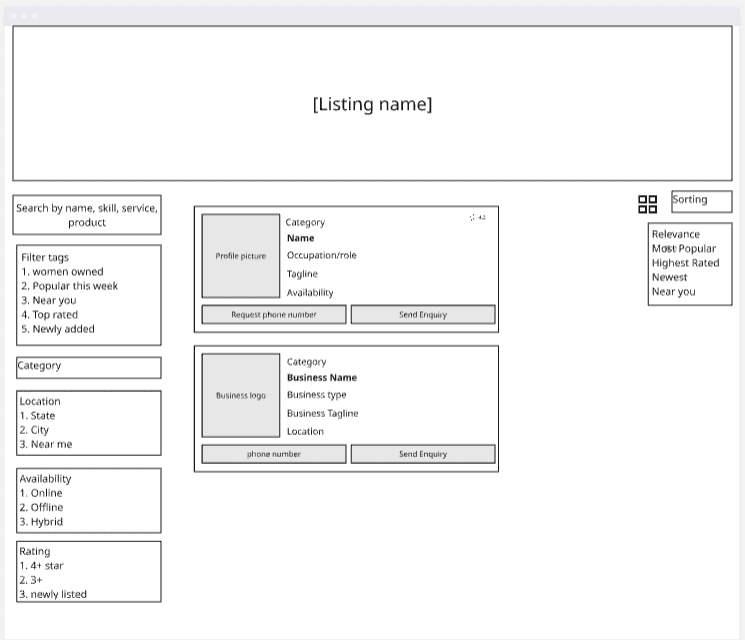Screen dimensions: 745x640
Task: Select the women owned filter tag
Action: tap(67, 272)
